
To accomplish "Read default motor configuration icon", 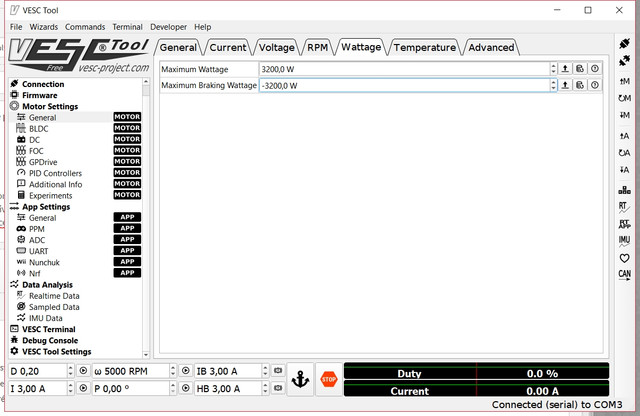I will 624,98.
